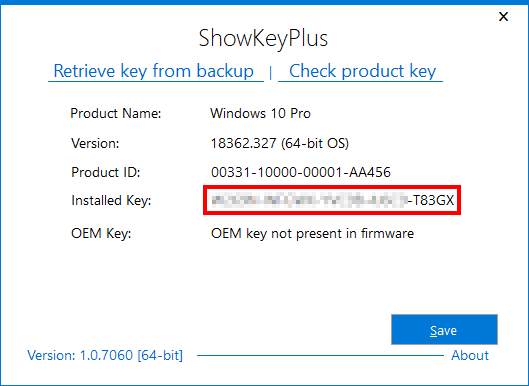Screen dimensions: 529x386
Task: Click the Windows 10 Pro product name value
Action: 260,113
